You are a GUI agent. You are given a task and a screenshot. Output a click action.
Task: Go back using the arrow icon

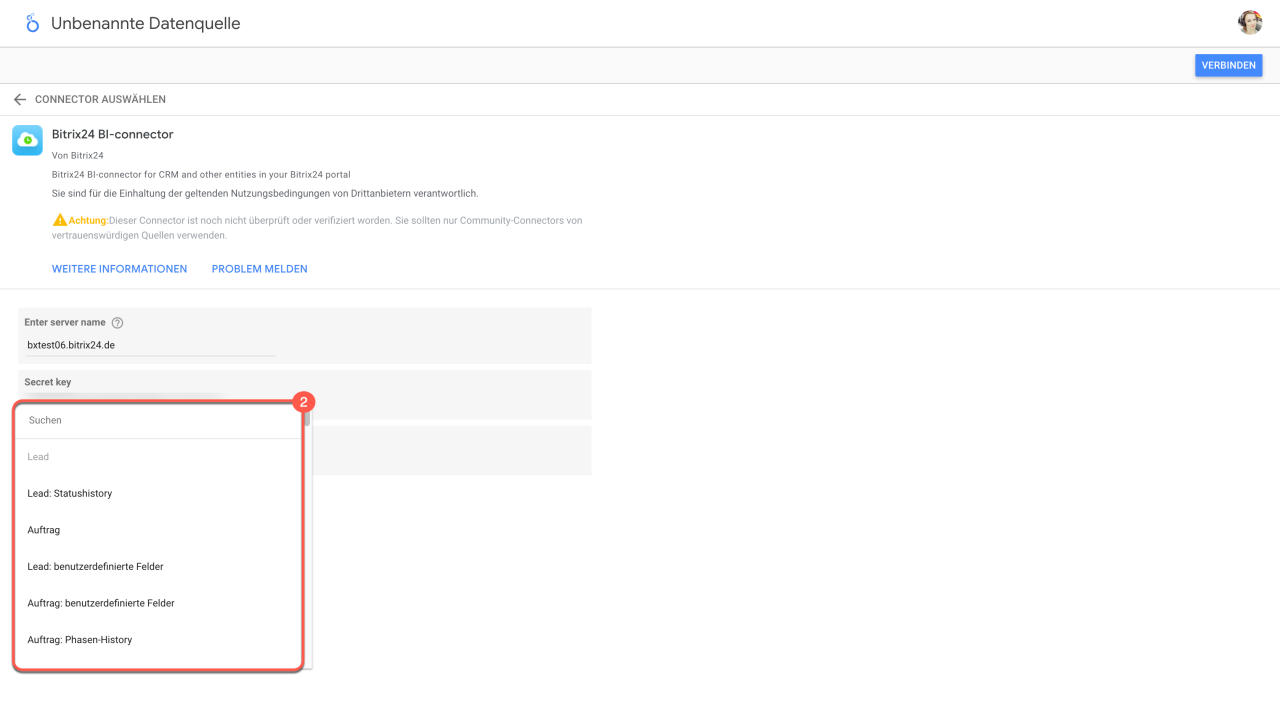[19, 100]
